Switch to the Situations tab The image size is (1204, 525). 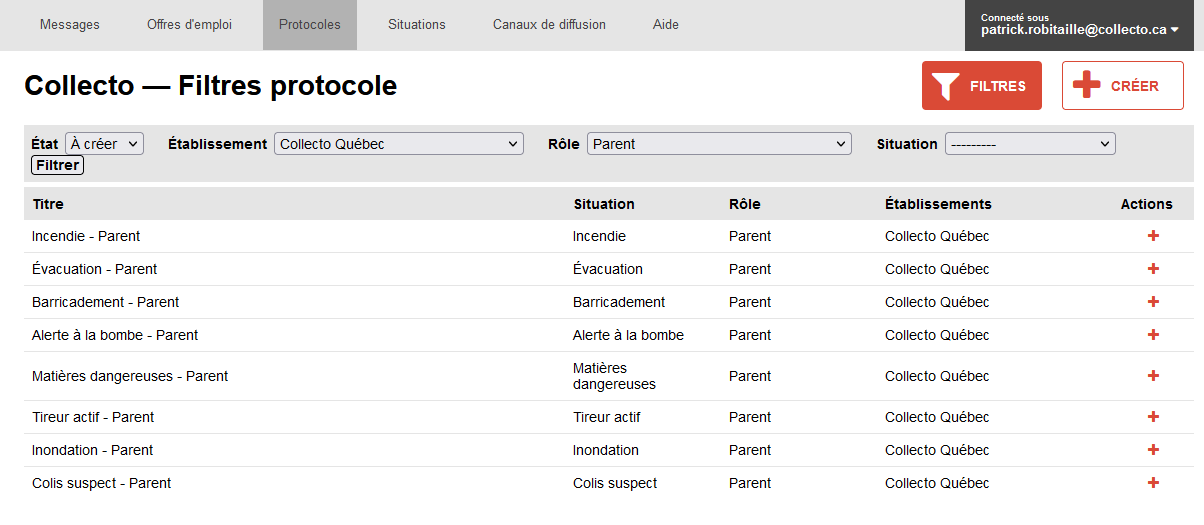(x=417, y=25)
